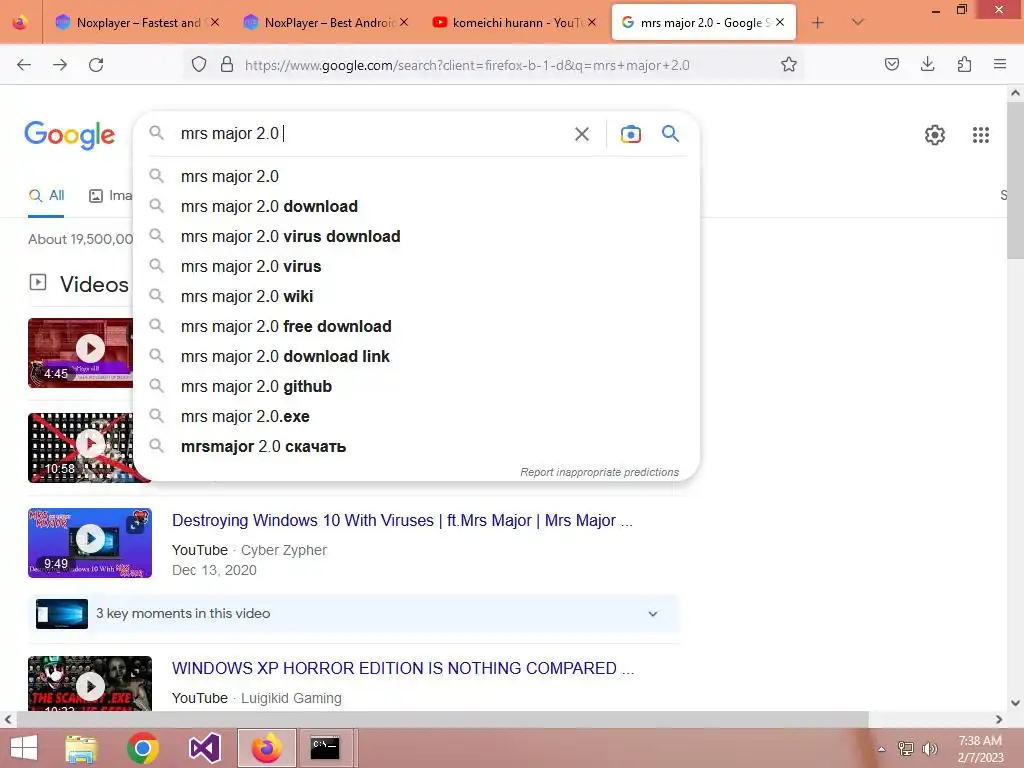Image resolution: width=1024 pixels, height=768 pixels.
Task: Open the Windows Start menu
Action: 24,748
